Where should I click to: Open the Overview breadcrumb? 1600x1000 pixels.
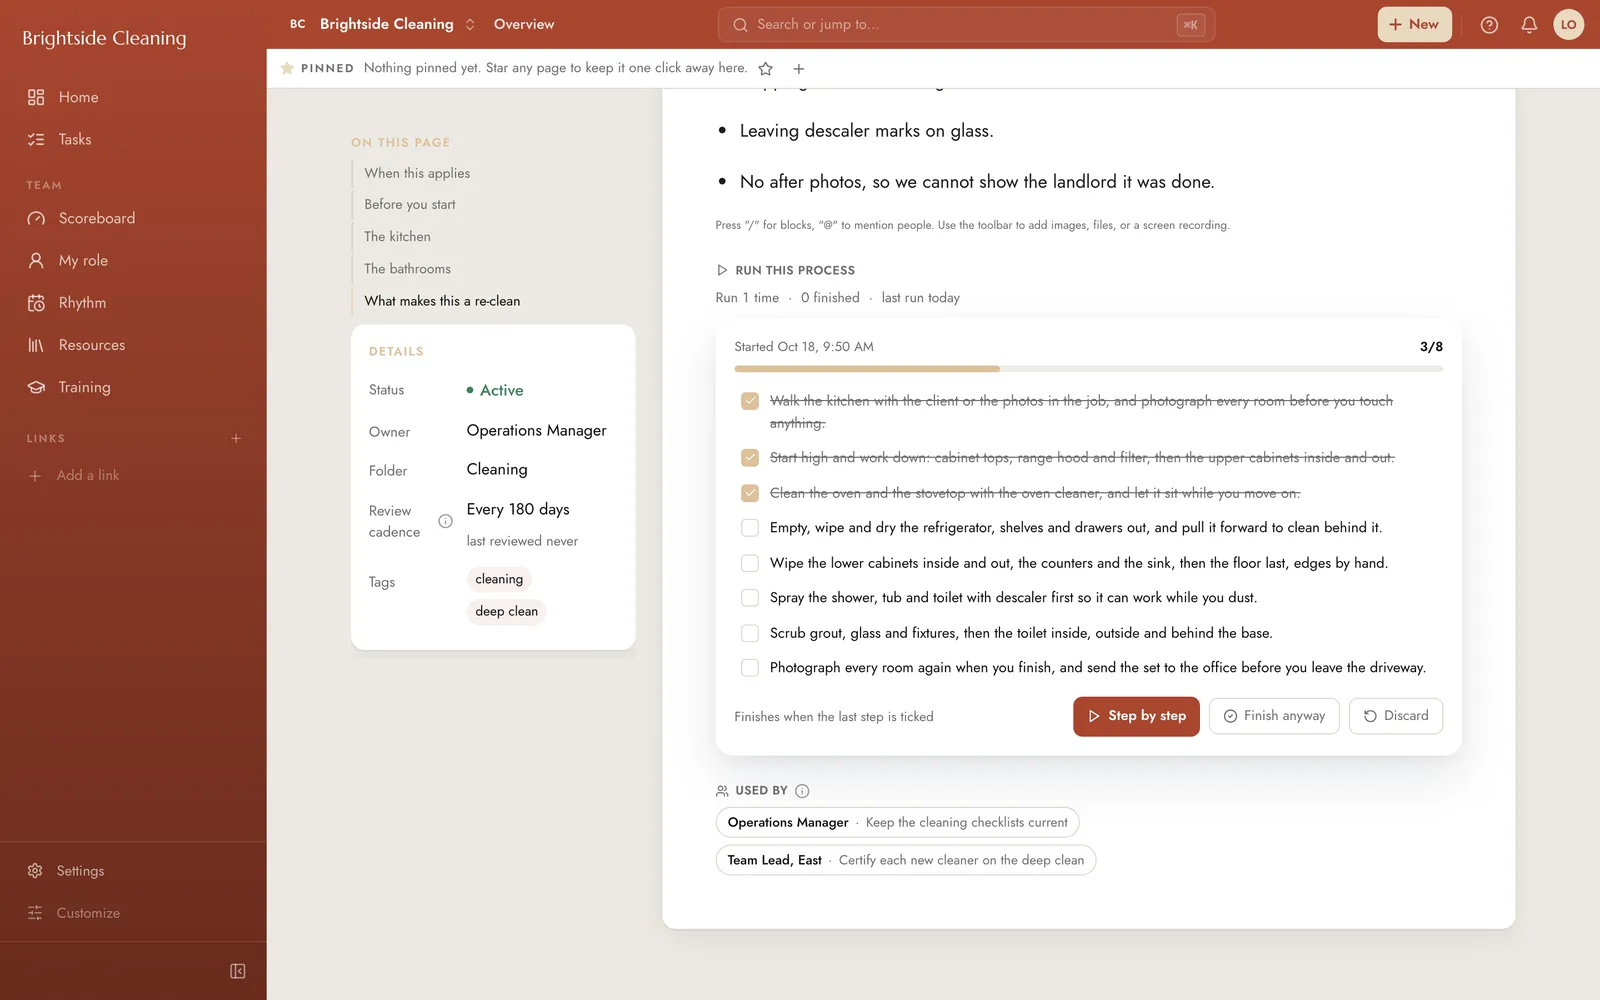(x=524, y=24)
